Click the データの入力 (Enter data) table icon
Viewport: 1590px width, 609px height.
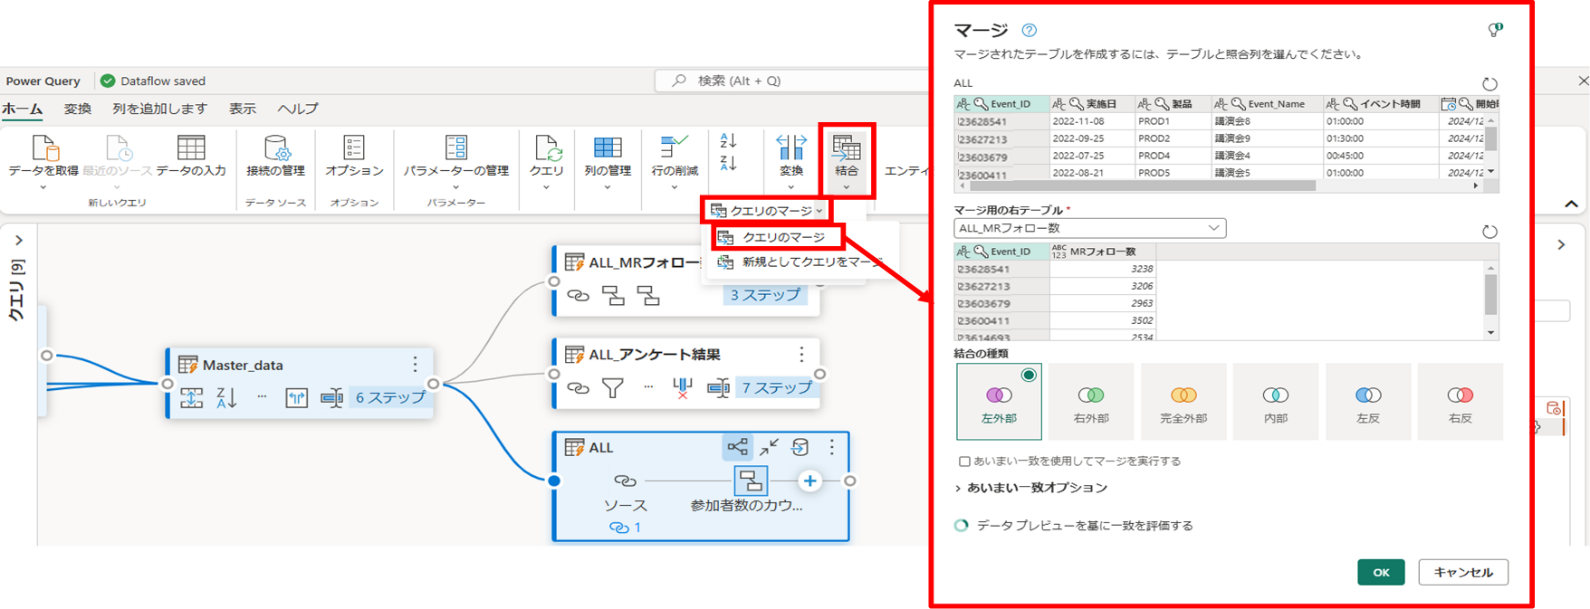pos(191,148)
